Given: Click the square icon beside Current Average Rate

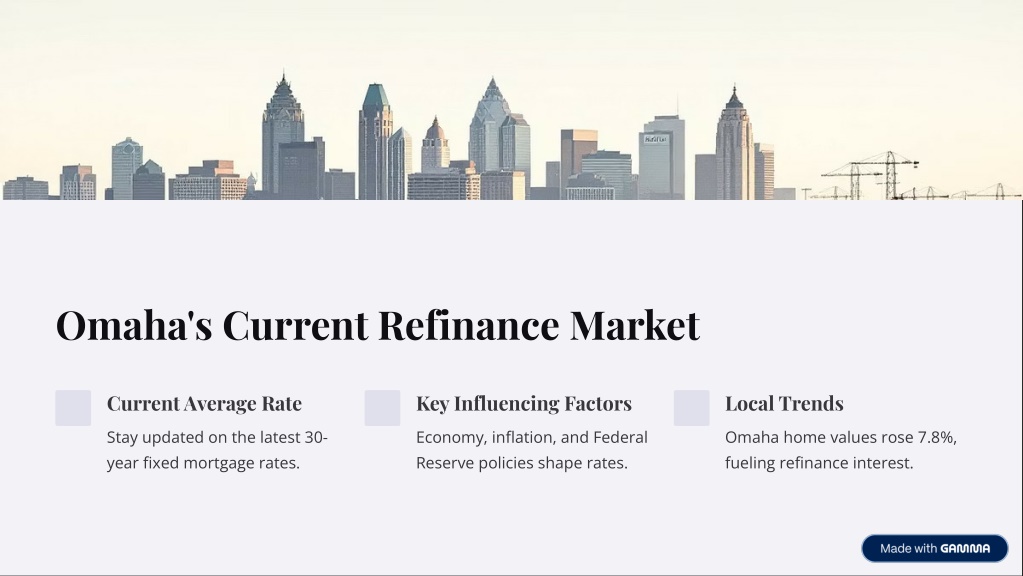Looking at the screenshot, I should pyautogui.click(x=73, y=408).
